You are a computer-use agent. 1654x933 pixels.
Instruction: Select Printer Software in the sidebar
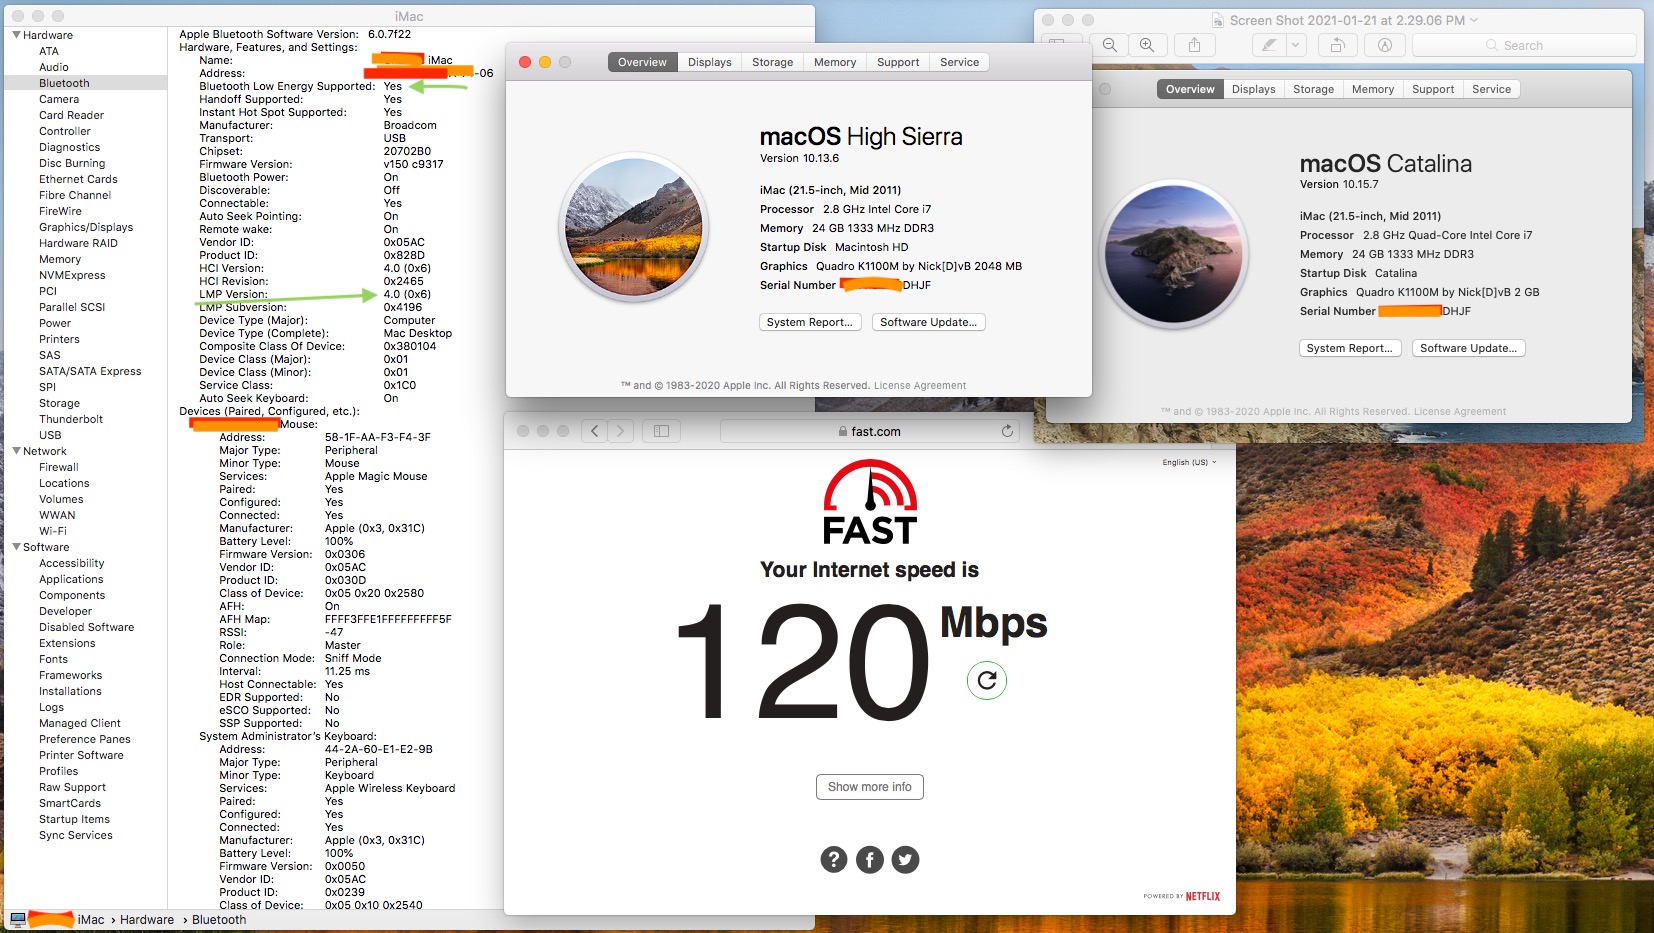pos(81,755)
